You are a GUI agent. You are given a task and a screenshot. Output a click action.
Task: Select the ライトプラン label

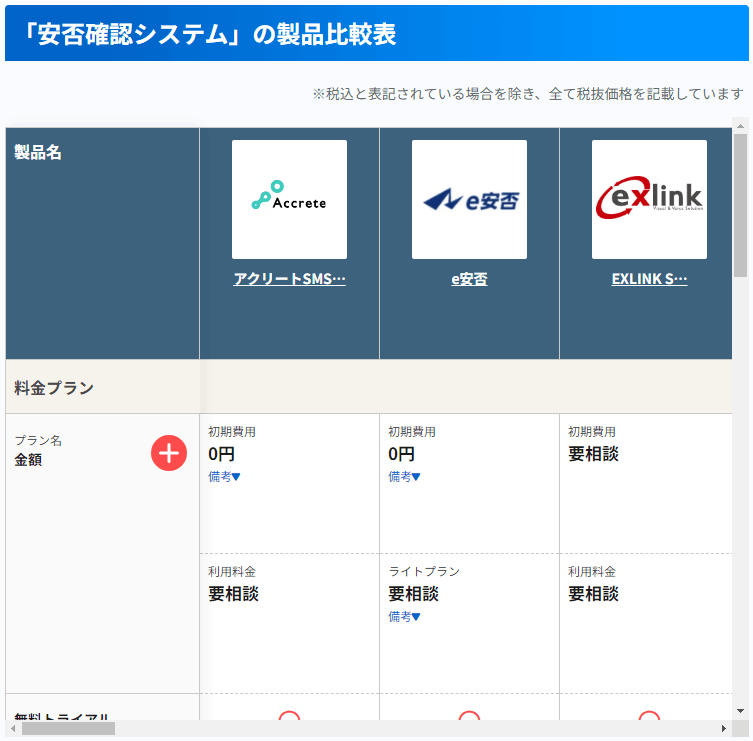(424, 571)
